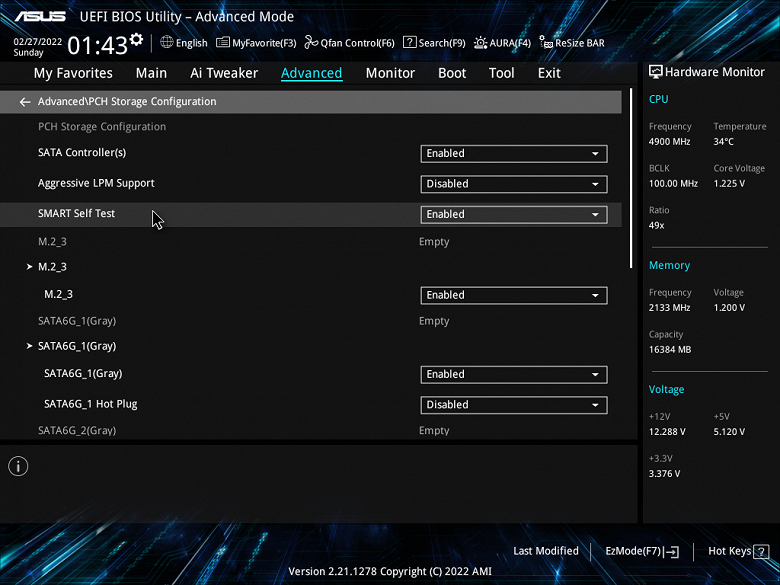Open Qfan Control(F6) fan icon
Image resolution: width=780 pixels, height=585 pixels.
(311, 43)
